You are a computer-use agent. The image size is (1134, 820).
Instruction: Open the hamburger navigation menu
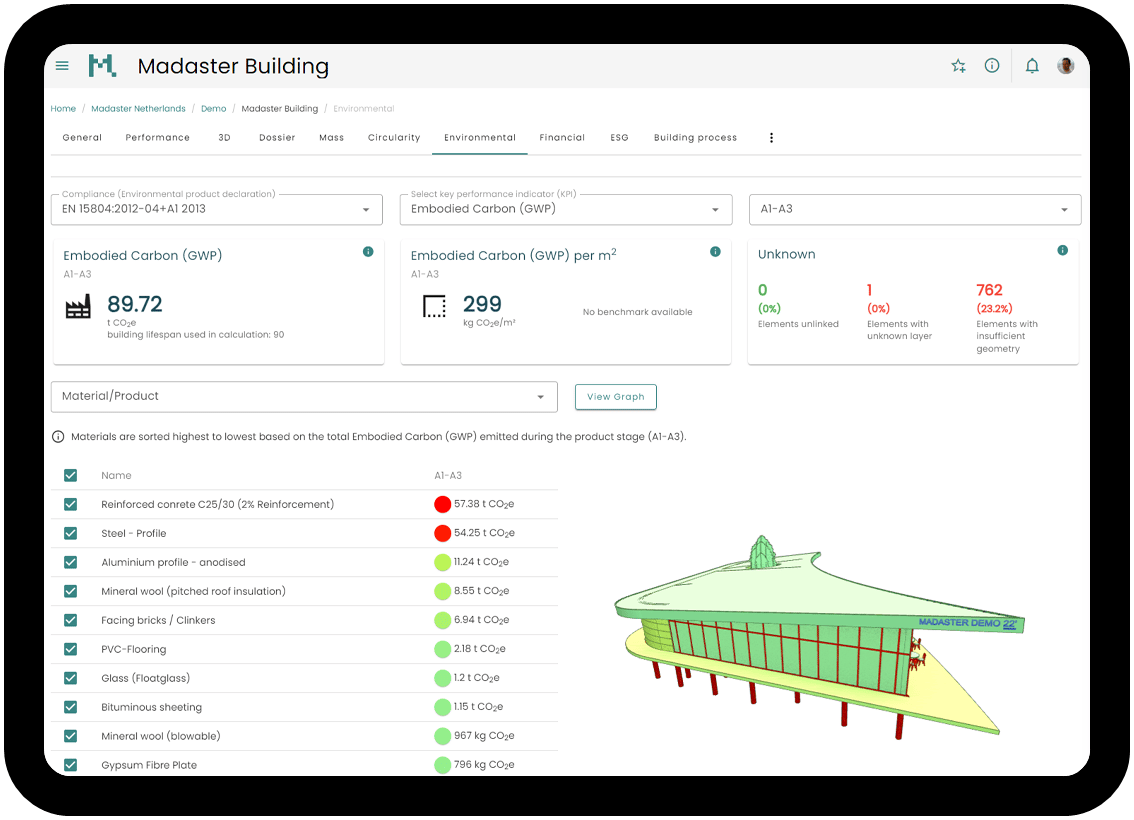(x=62, y=66)
